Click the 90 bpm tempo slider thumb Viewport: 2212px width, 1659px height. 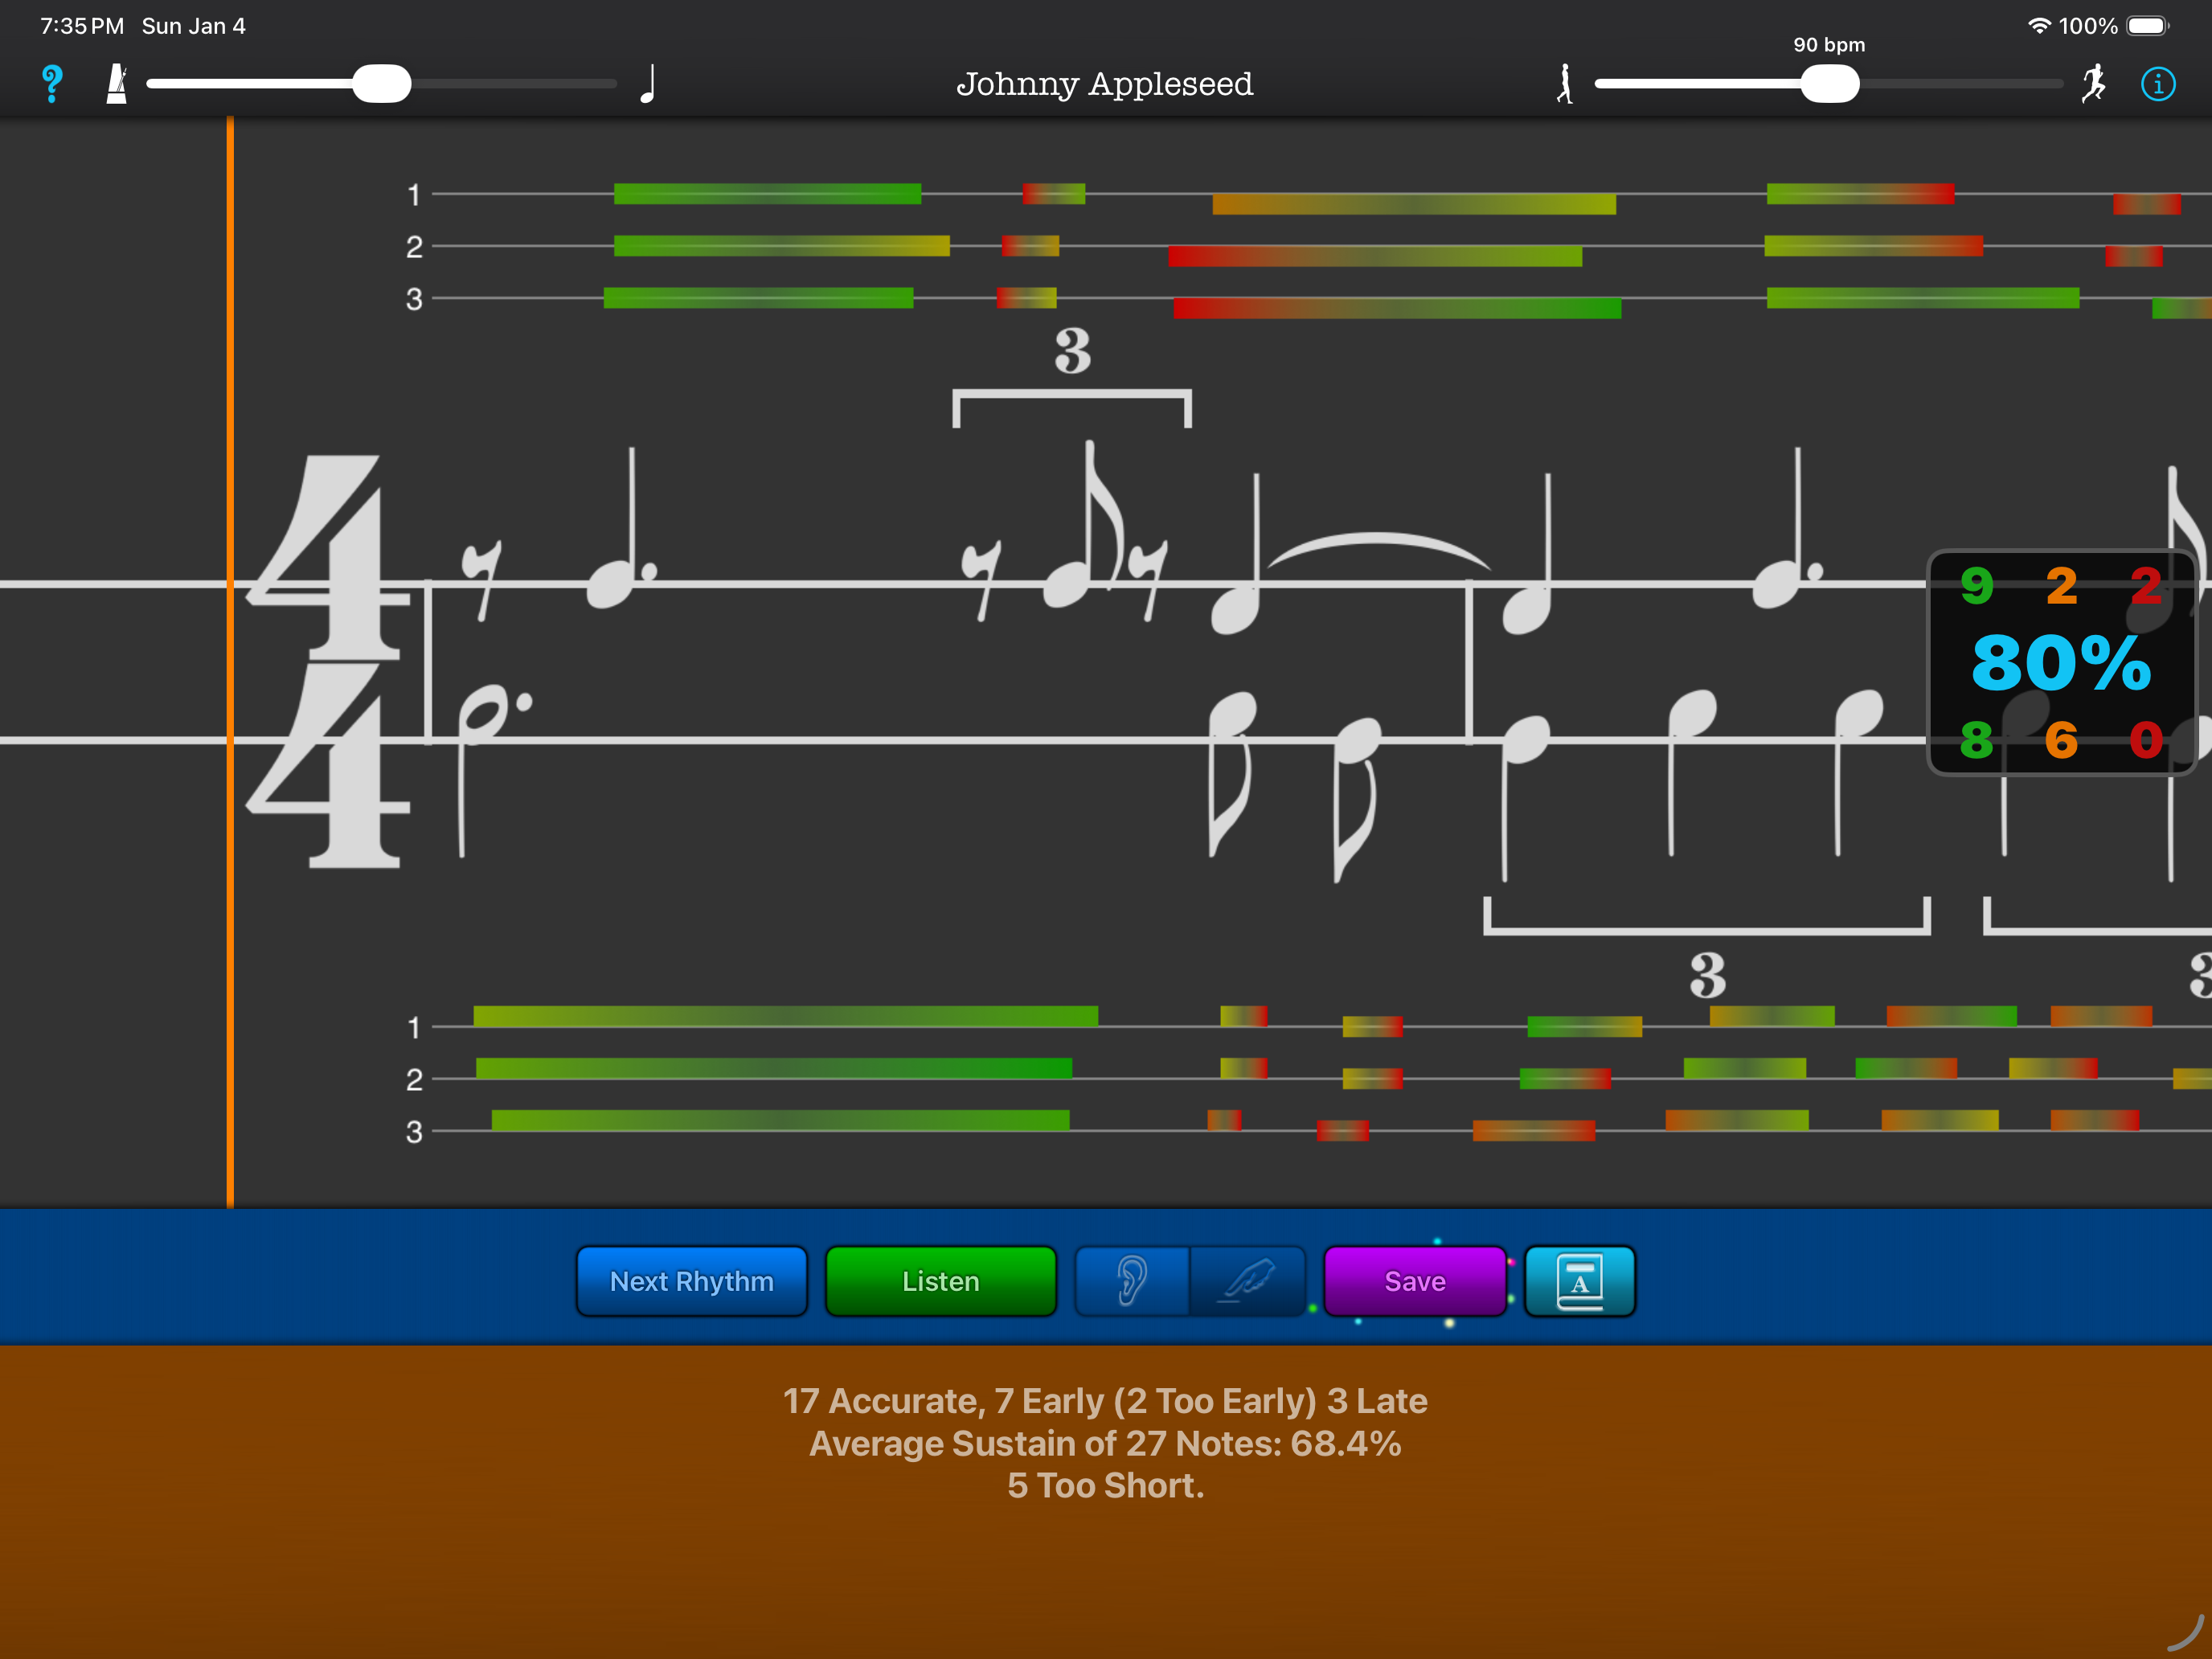click(1829, 84)
